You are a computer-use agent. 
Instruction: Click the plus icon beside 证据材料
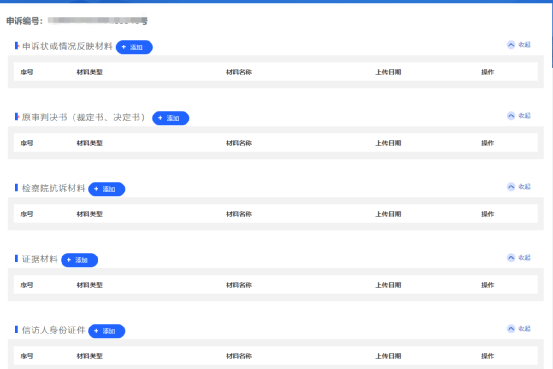point(69,260)
